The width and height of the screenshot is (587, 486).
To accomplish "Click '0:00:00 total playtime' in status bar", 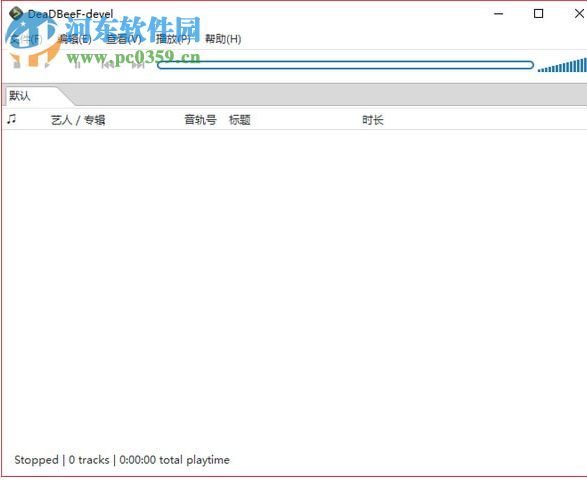I will click(x=174, y=460).
